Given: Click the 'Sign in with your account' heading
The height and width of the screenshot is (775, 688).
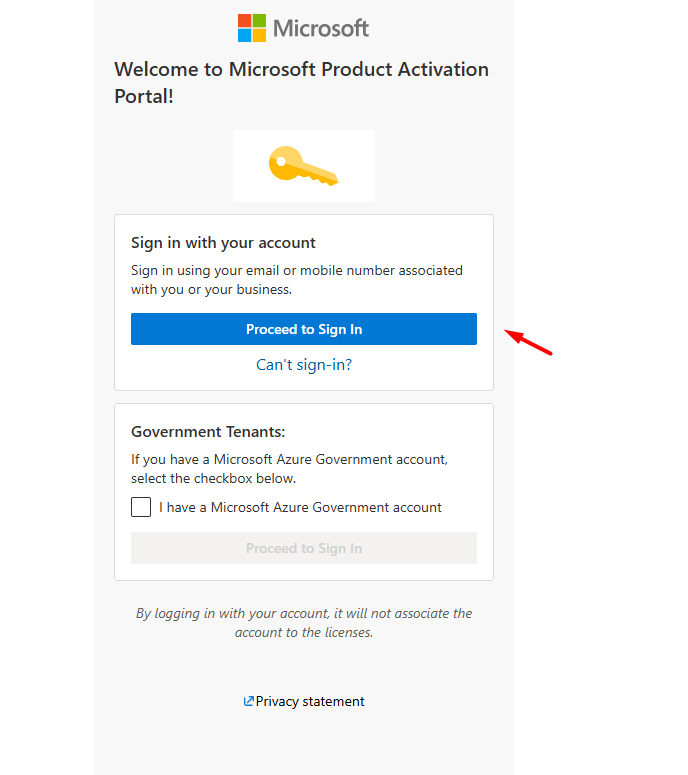Looking at the screenshot, I should point(223,243).
